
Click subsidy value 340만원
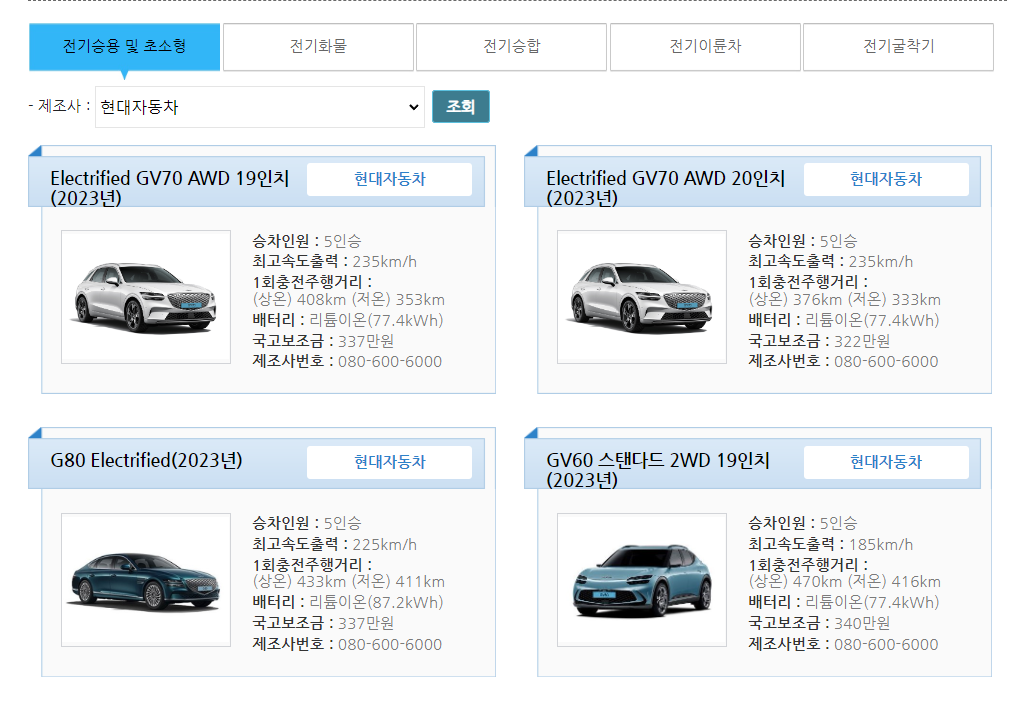tap(862, 623)
